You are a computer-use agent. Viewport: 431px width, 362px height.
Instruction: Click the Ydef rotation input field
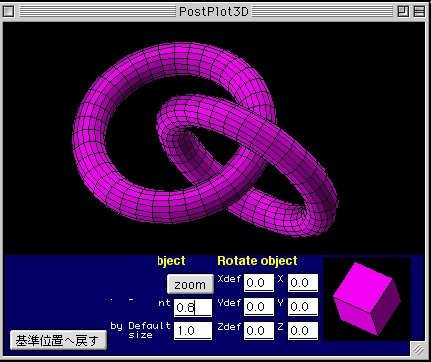259,307
